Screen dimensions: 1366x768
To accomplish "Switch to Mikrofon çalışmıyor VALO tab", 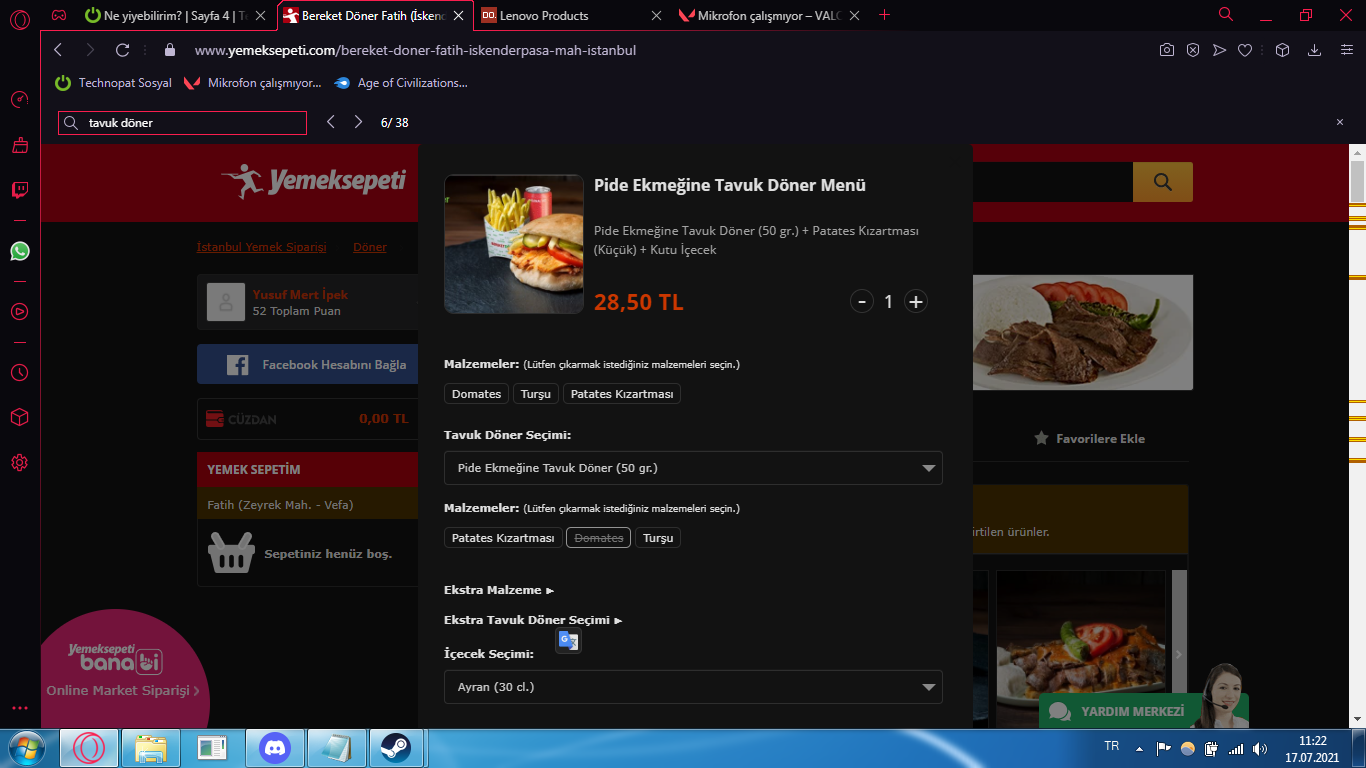I will 768,15.
